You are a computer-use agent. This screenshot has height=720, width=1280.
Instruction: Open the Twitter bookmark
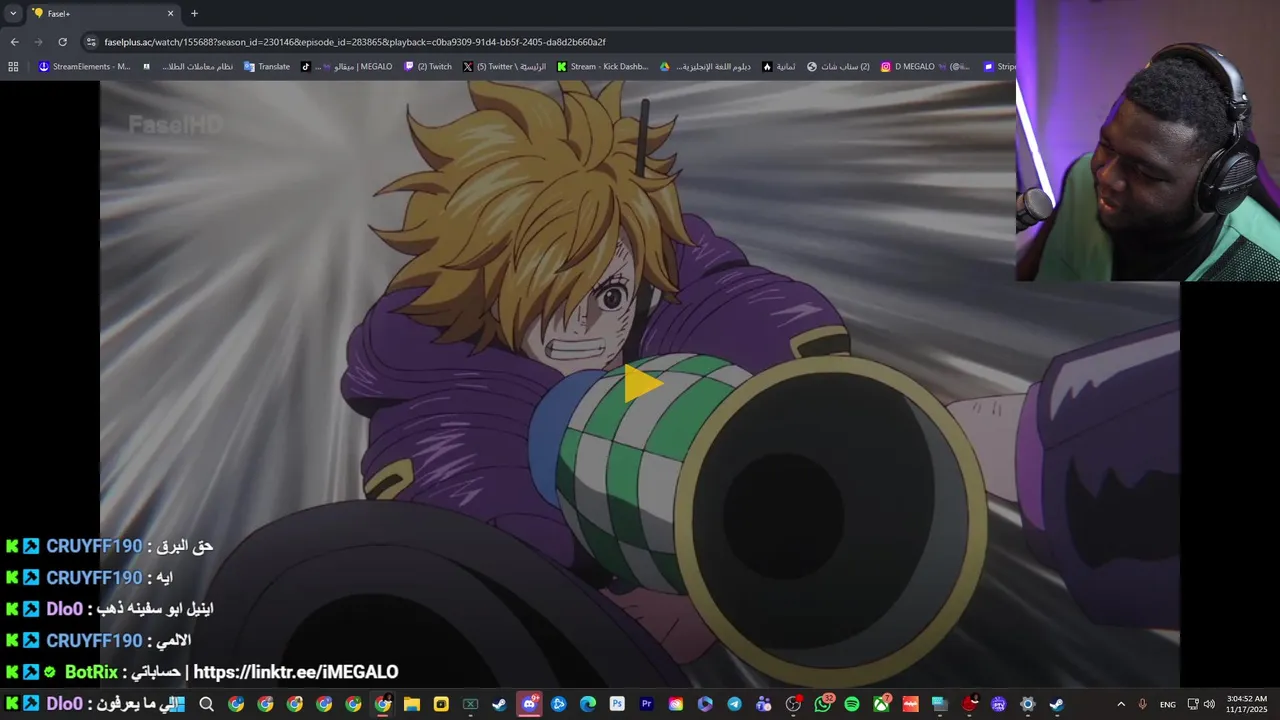coord(504,67)
